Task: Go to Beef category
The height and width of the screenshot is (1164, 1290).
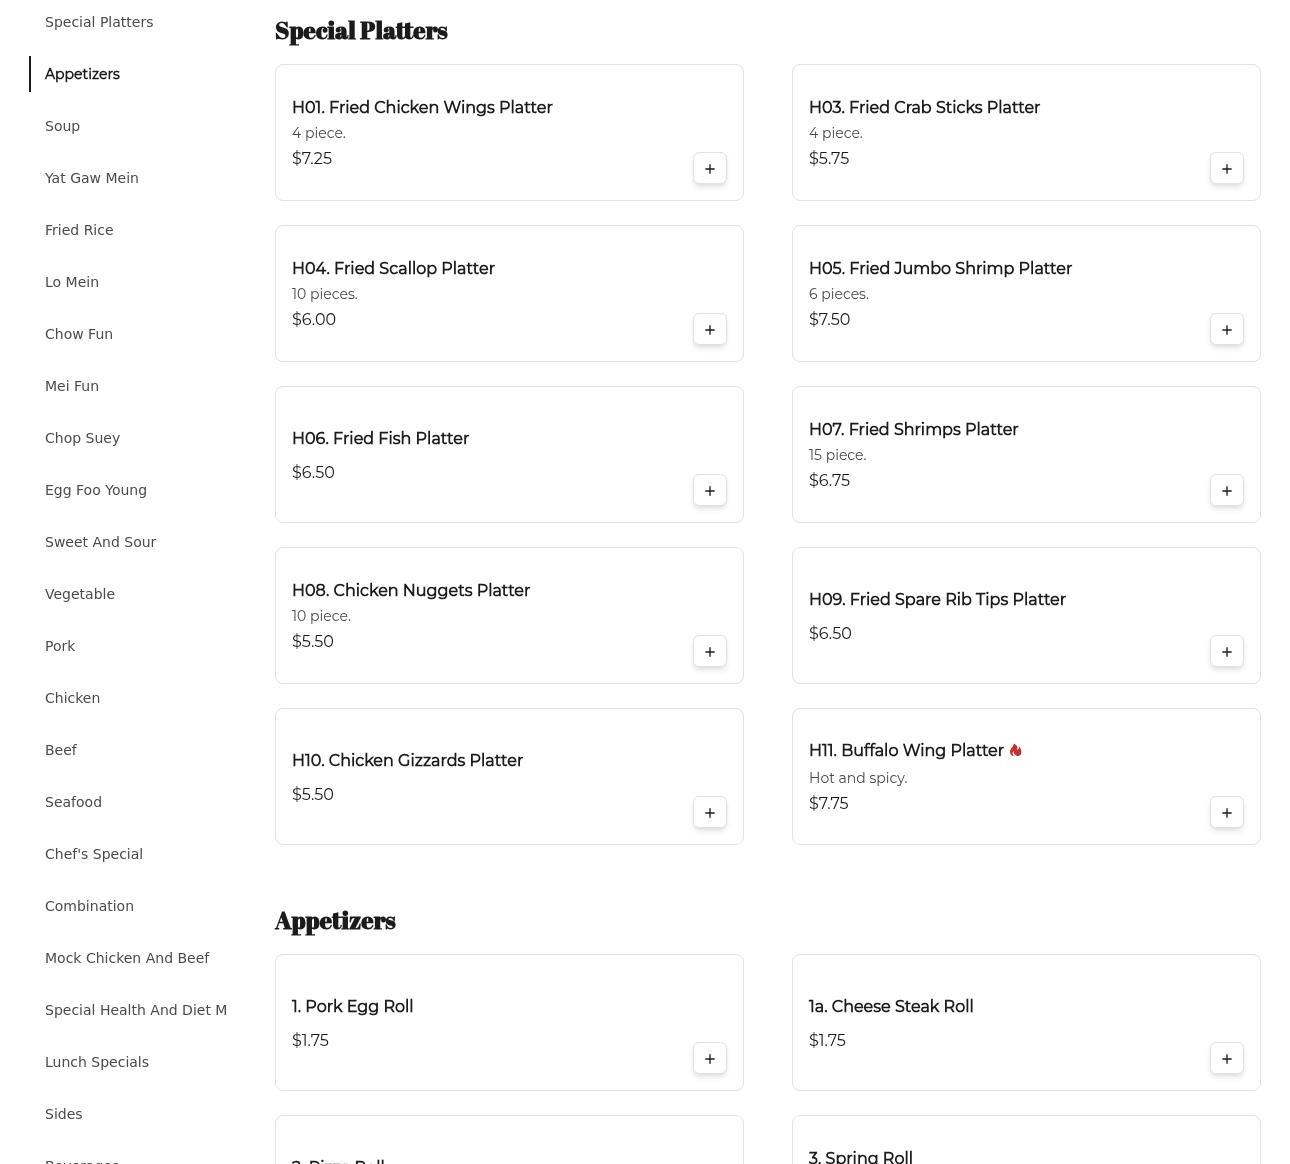Action: pos(61,750)
